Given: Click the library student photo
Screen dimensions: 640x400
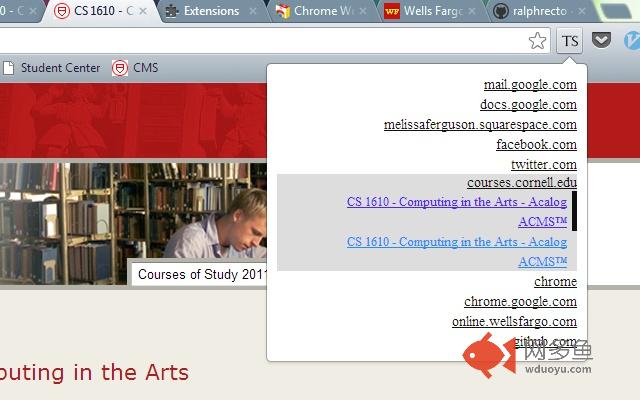Looking at the screenshot, I should click(x=133, y=224).
